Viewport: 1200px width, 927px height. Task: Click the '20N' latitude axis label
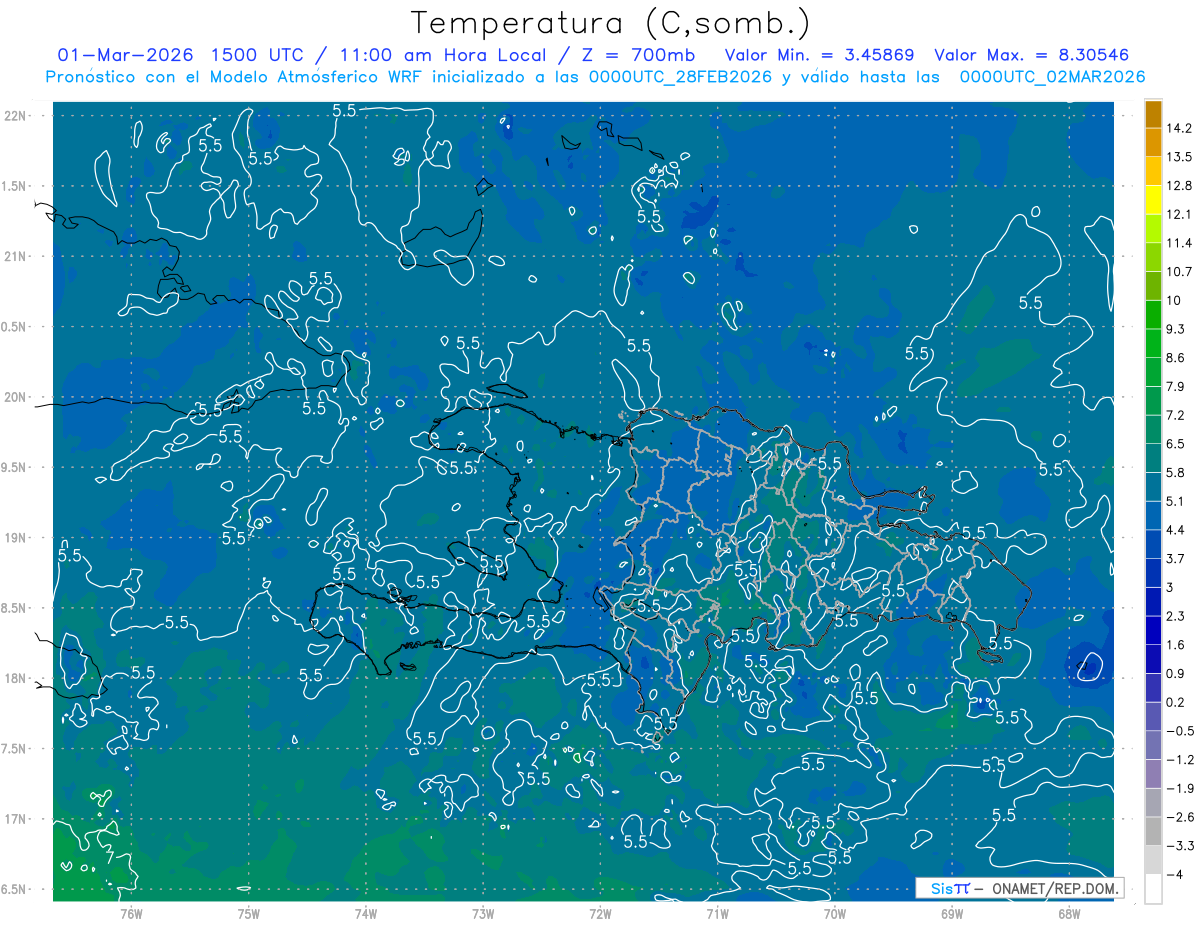click(15, 397)
